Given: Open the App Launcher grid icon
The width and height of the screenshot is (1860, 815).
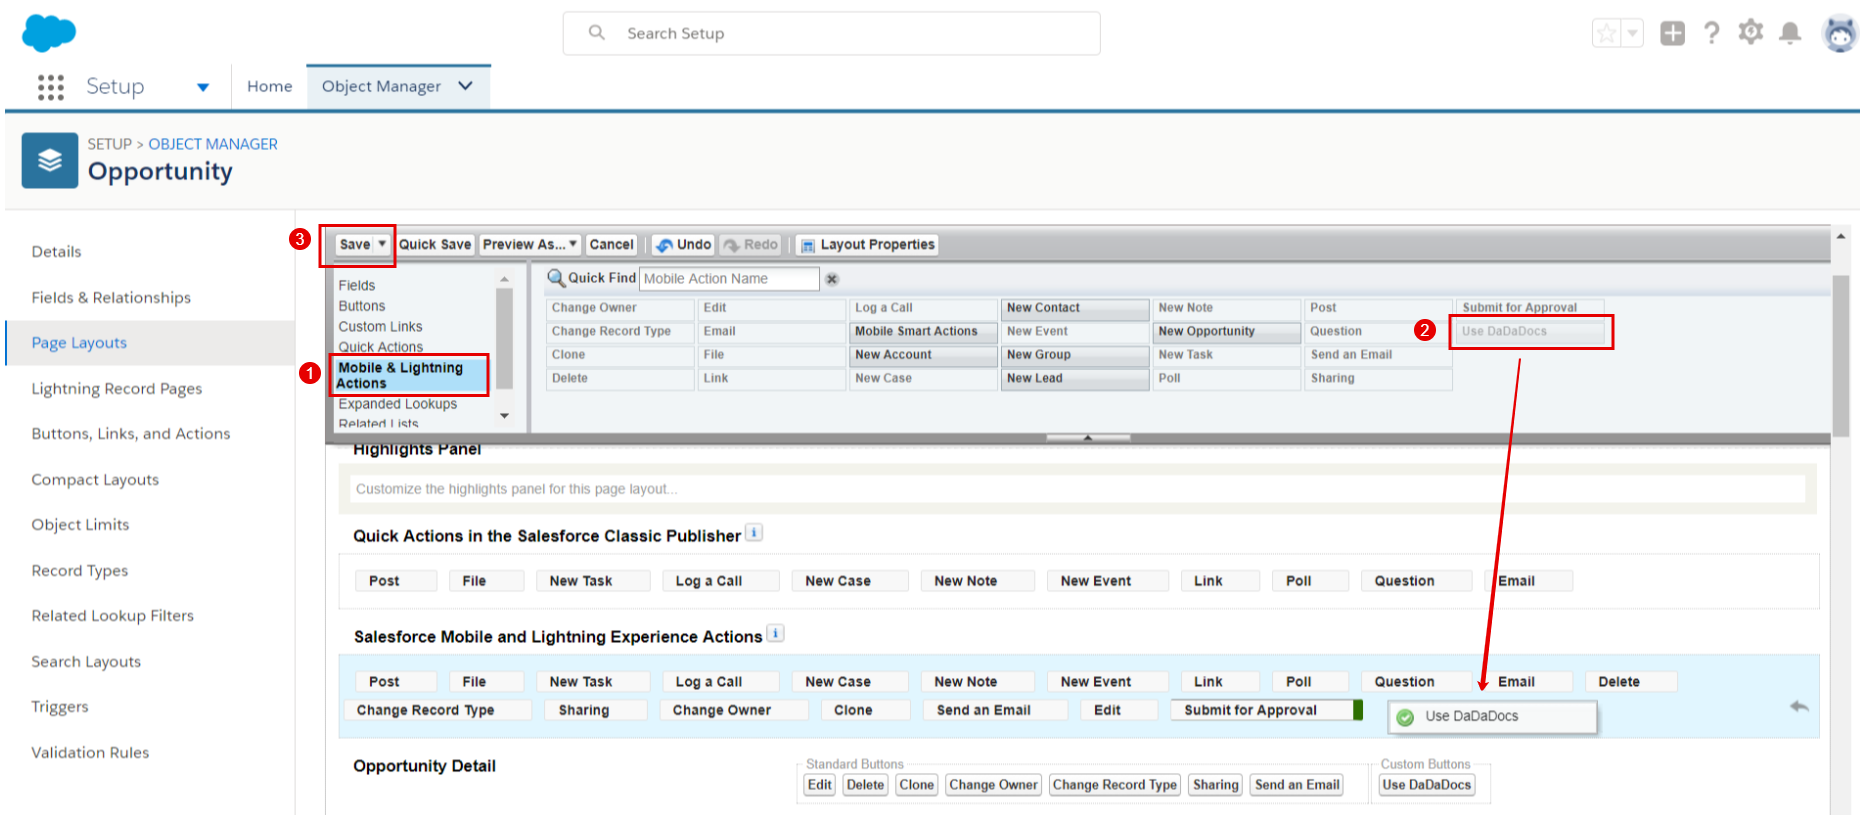Looking at the screenshot, I should (51, 87).
